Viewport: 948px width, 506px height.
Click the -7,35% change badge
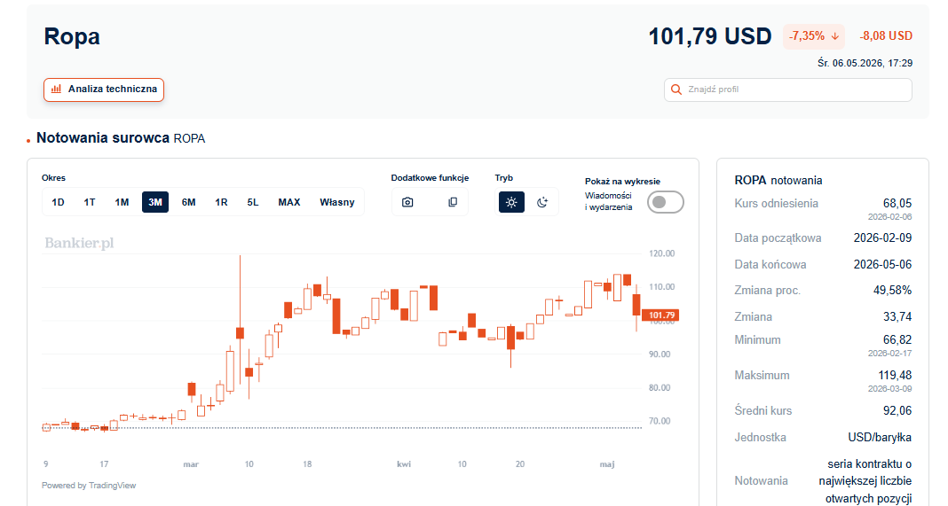[x=814, y=36]
